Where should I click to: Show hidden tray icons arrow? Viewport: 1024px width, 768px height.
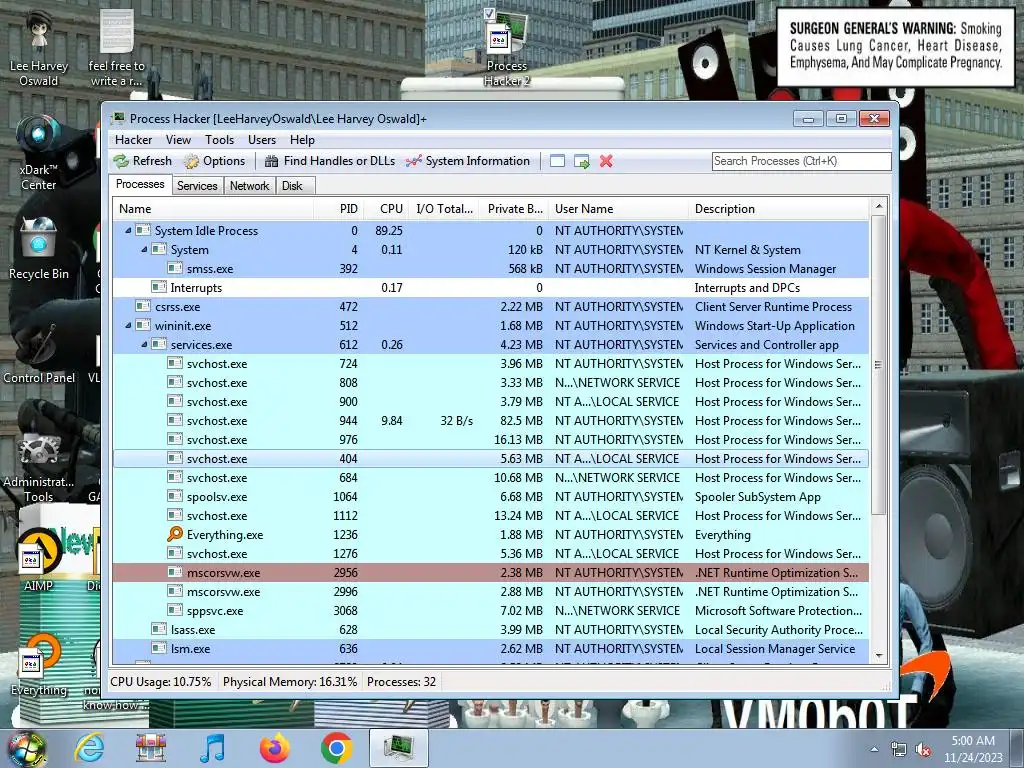click(874, 749)
